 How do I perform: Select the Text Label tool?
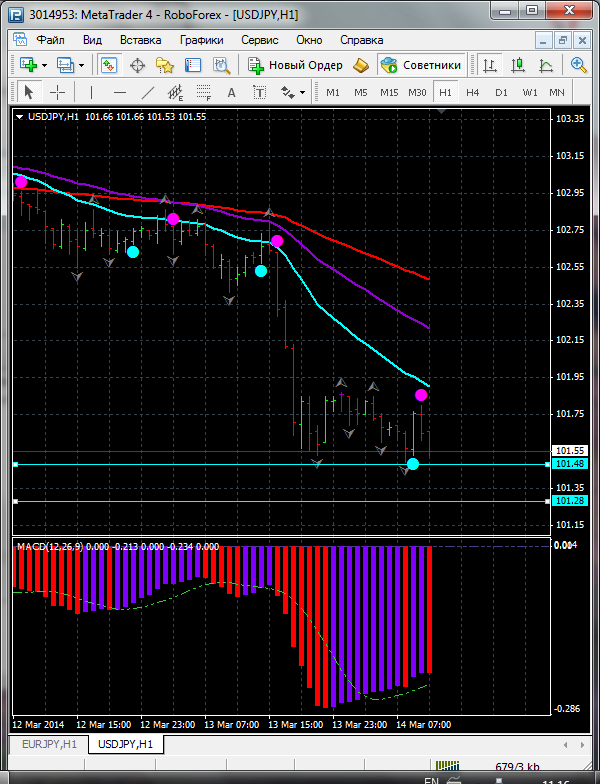tap(260, 92)
